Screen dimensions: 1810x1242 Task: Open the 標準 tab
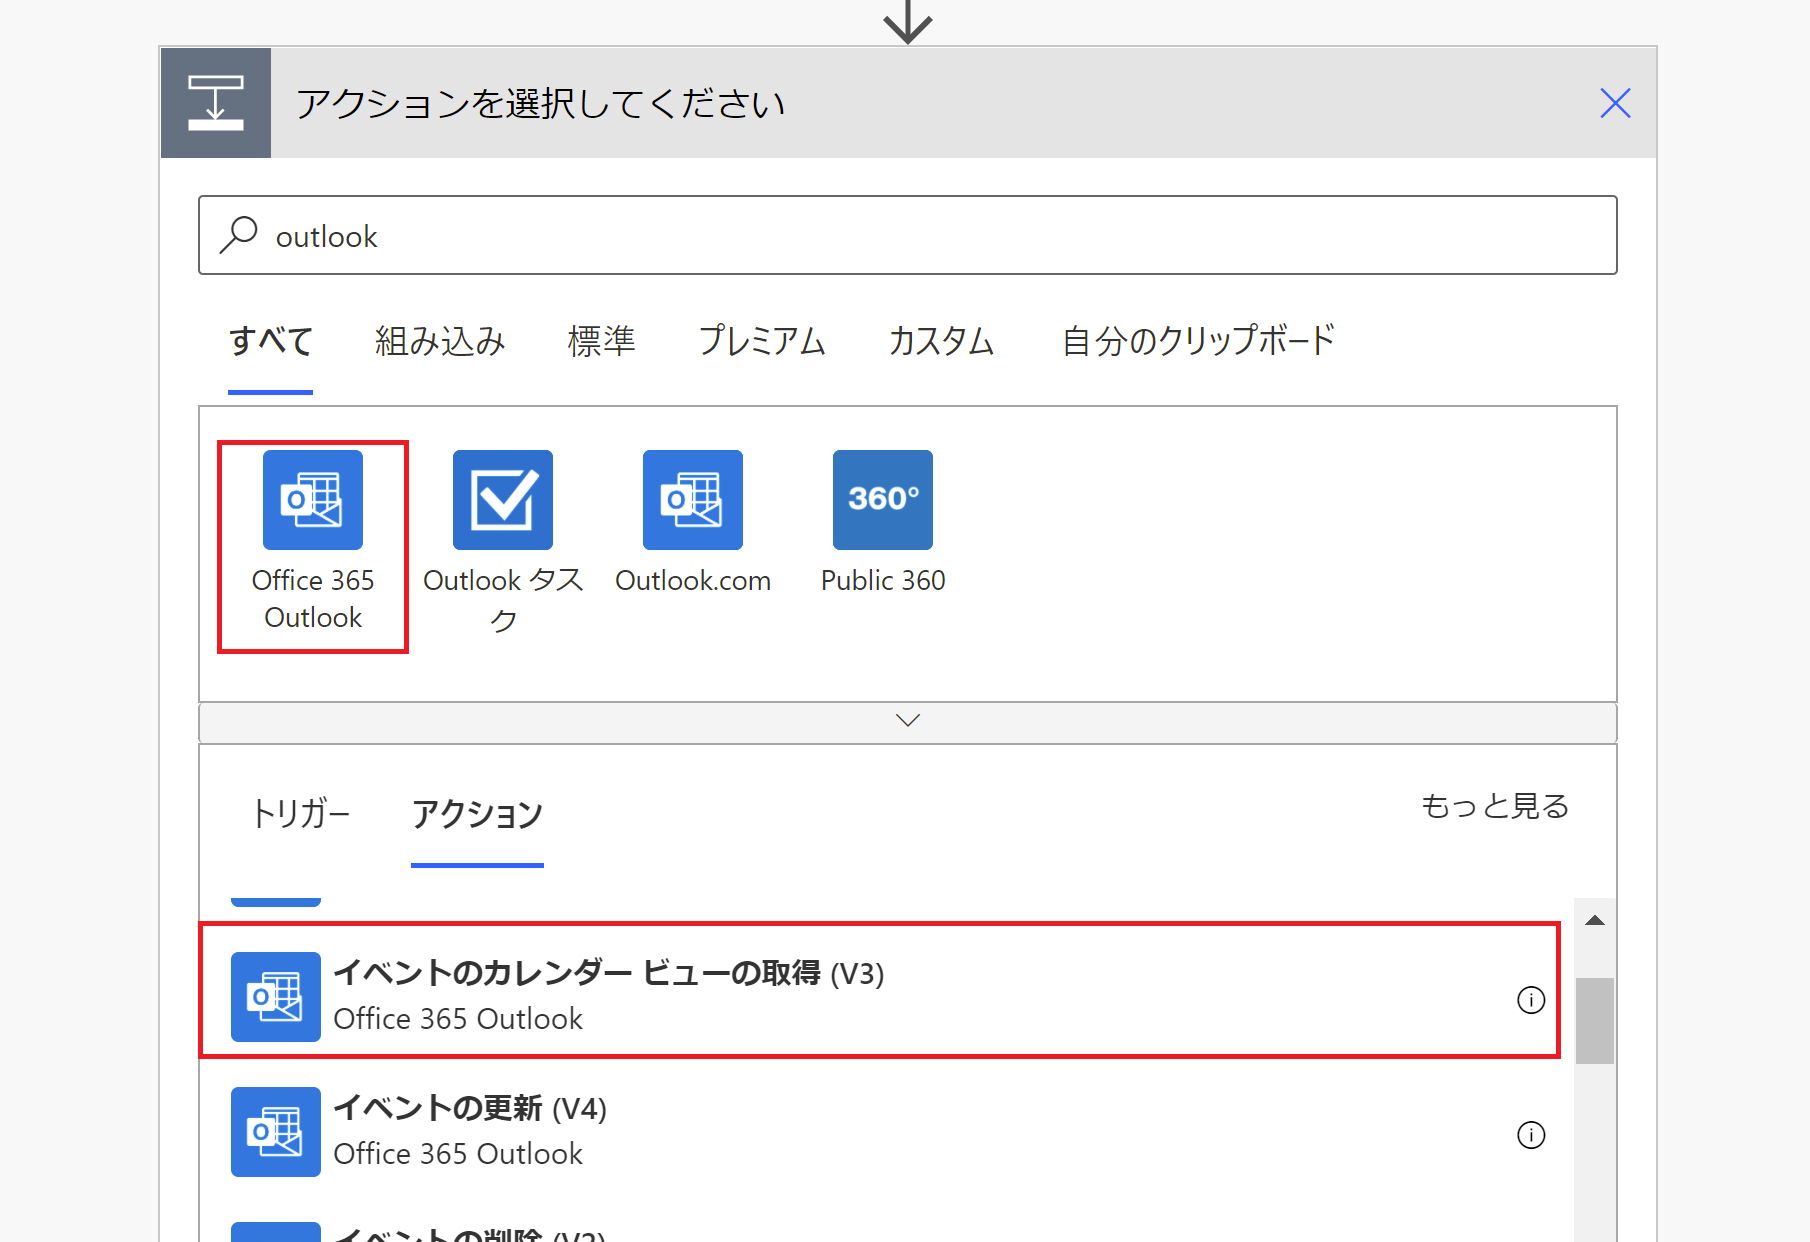[x=601, y=341]
